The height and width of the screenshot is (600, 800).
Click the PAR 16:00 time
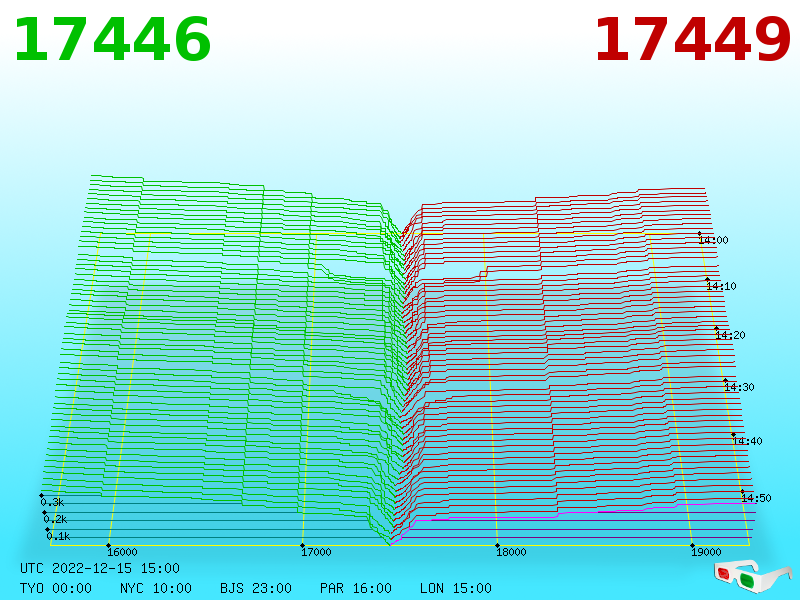click(x=356, y=588)
